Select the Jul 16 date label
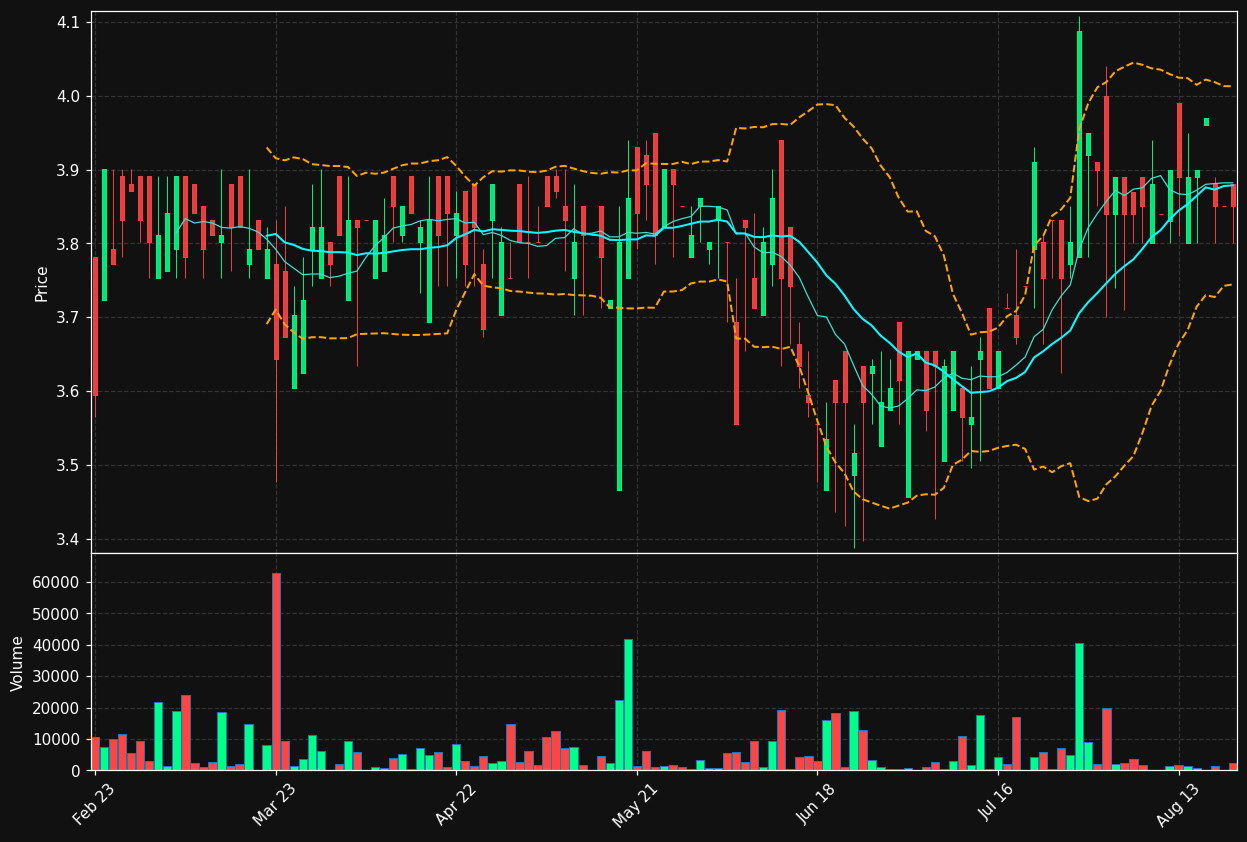This screenshot has width=1247, height=842. tap(997, 804)
